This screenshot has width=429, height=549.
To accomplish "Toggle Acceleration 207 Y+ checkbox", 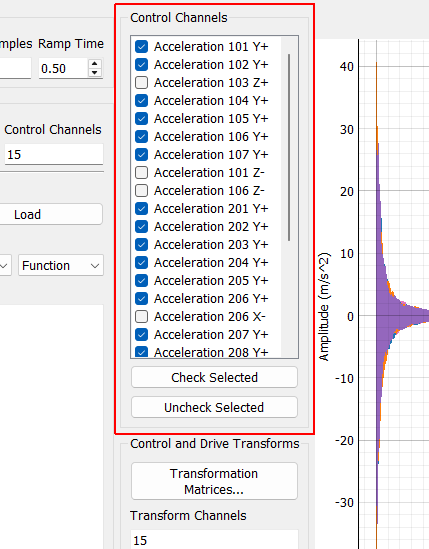I will [141, 335].
